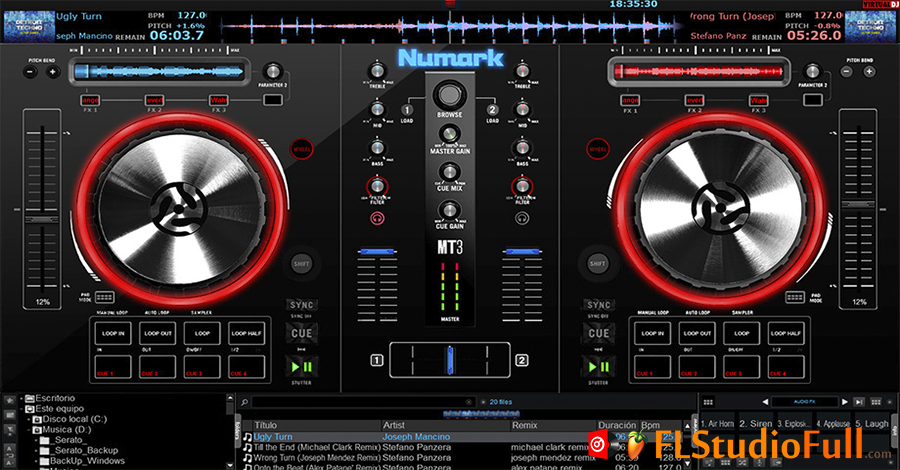The width and height of the screenshot is (900, 470).
Task: Sort by Duración column header
Action: pyautogui.click(x=618, y=425)
